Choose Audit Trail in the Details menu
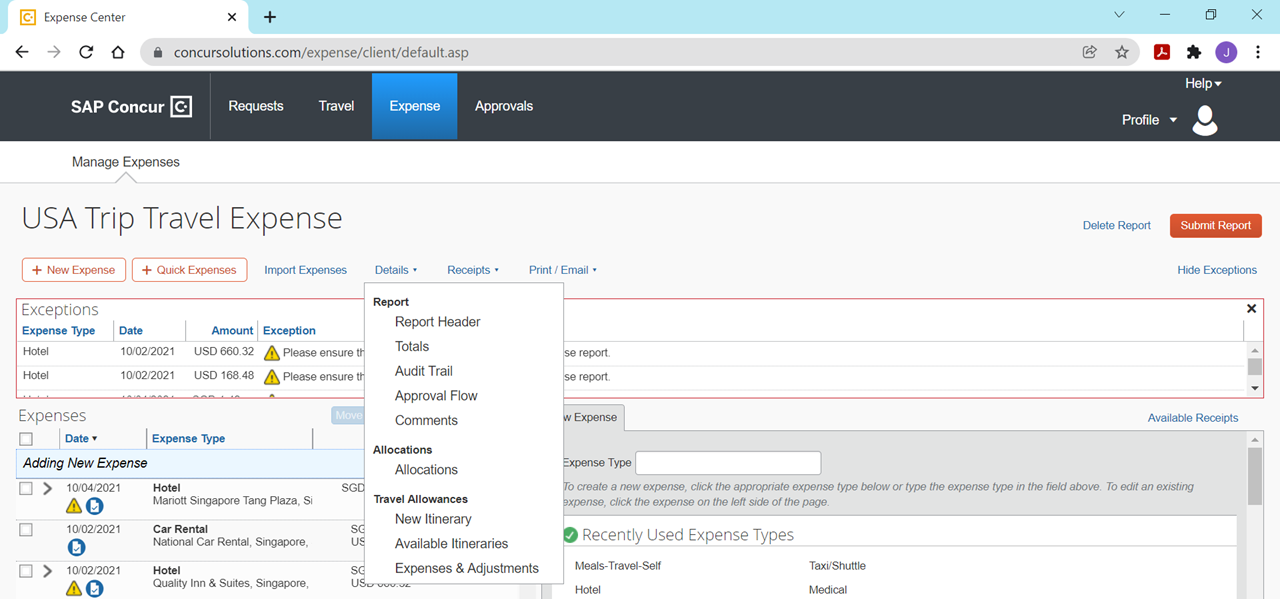This screenshot has height=599, width=1280. [x=424, y=371]
